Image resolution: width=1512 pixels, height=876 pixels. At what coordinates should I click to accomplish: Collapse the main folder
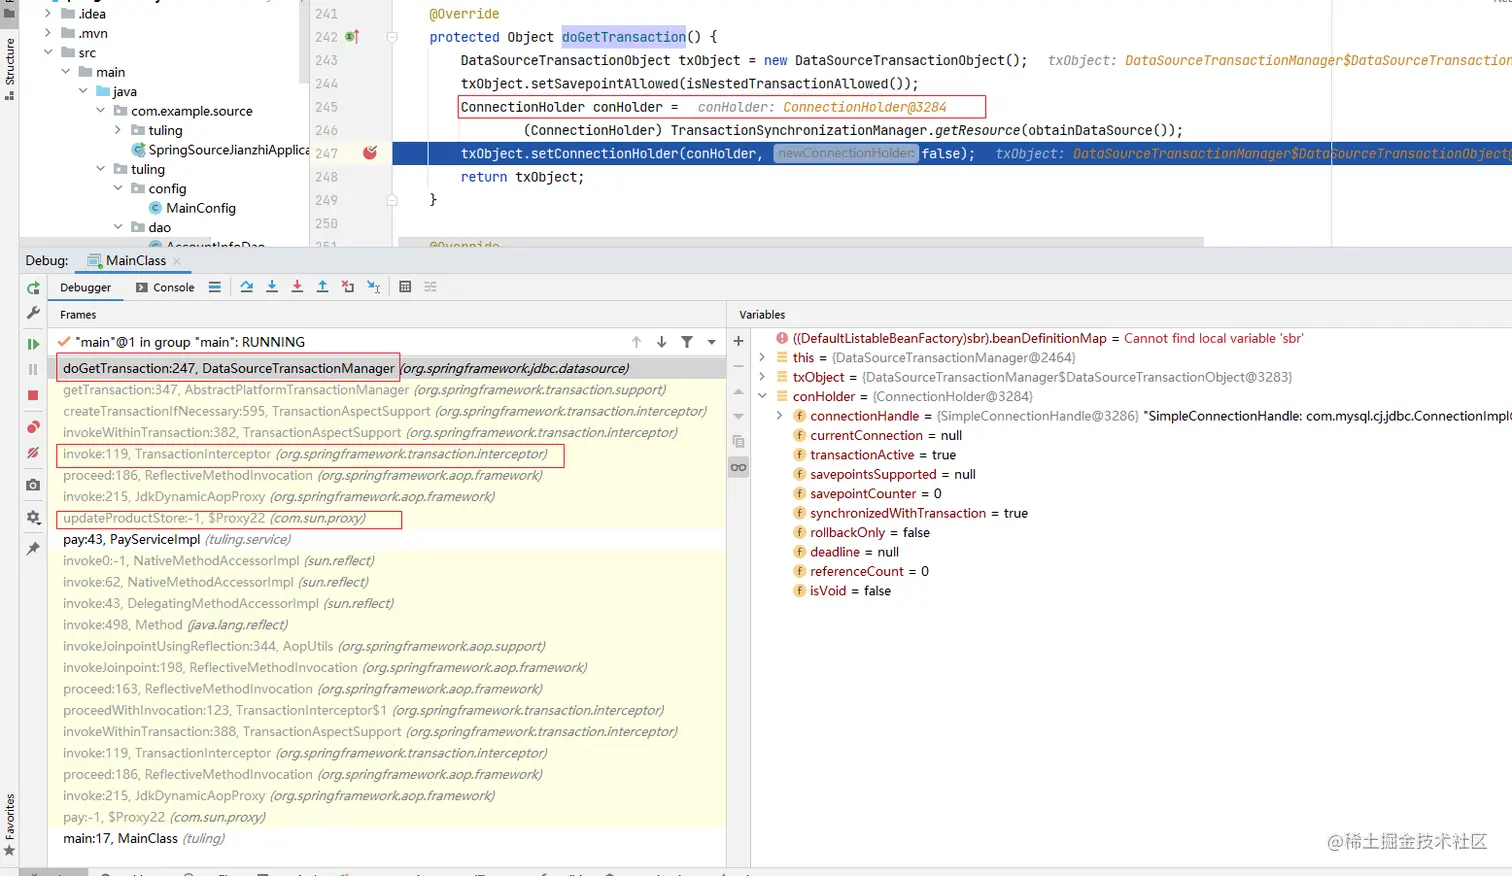pyautogui.click(x=65, y=72)
